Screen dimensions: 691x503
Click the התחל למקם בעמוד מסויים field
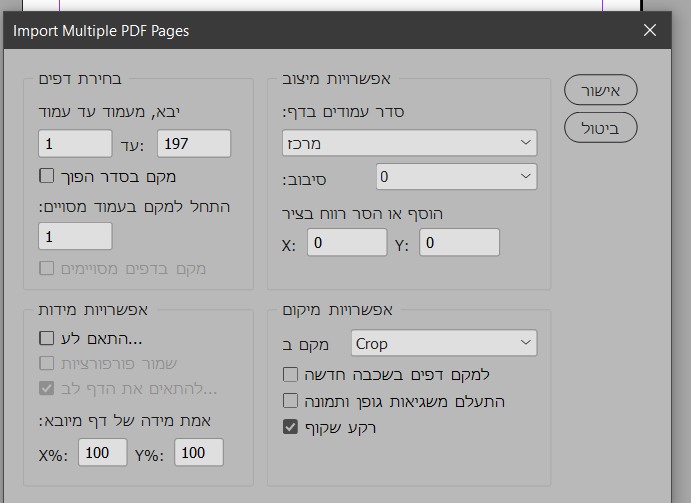(x=75, y=236)
